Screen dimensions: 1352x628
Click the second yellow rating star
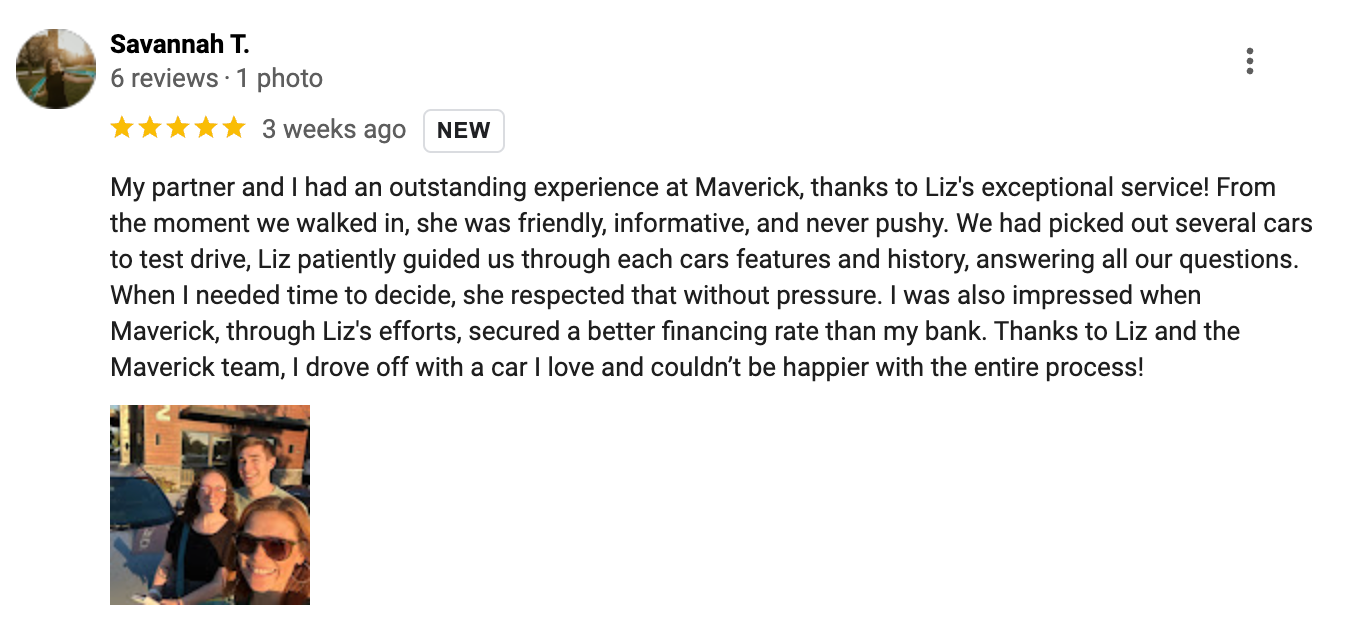tap(150, 127)
